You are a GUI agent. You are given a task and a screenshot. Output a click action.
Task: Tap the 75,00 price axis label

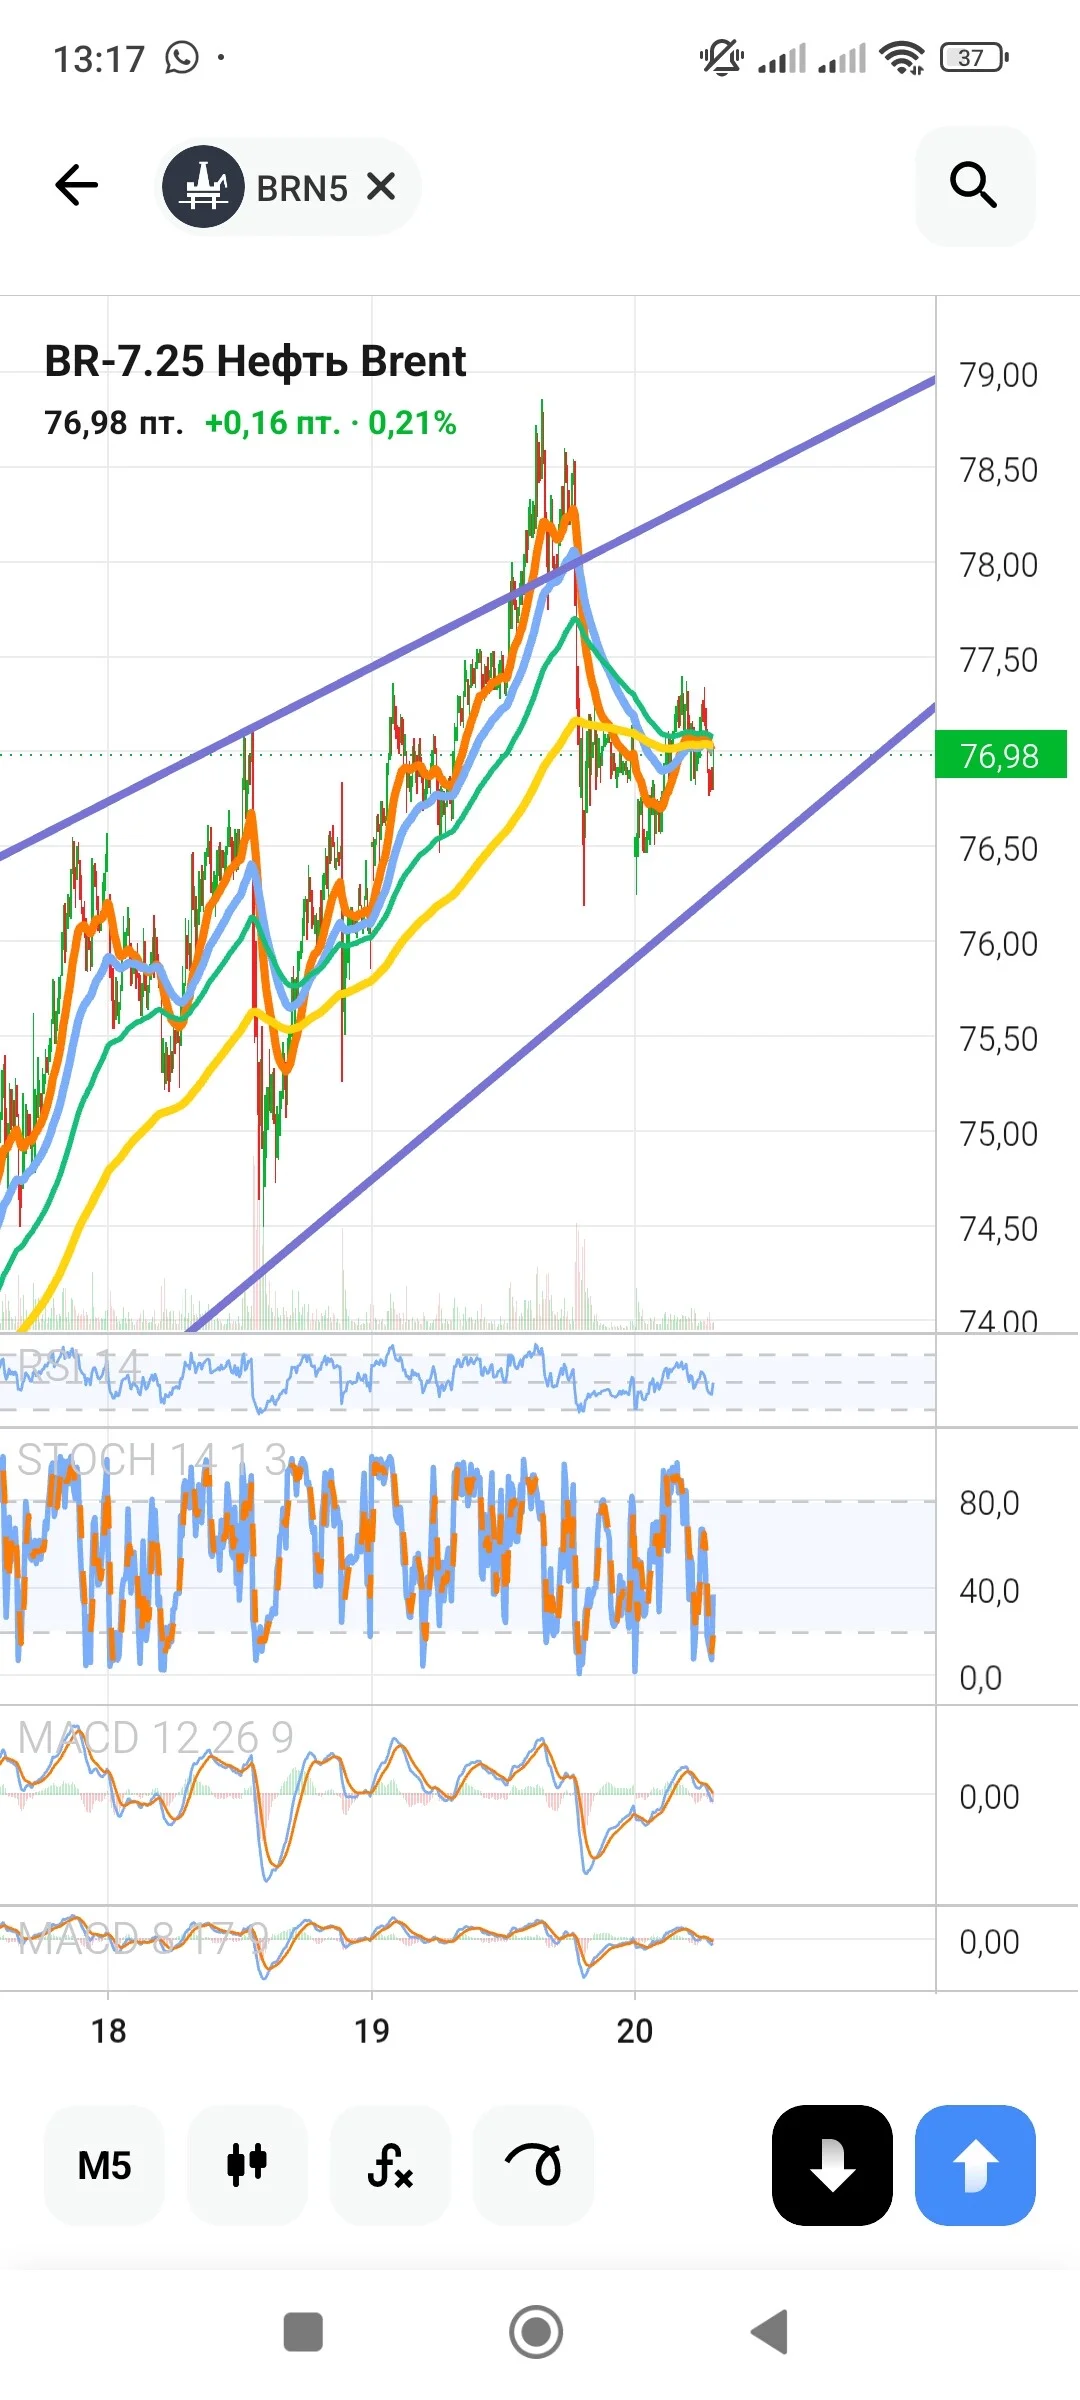[999, 1134]
